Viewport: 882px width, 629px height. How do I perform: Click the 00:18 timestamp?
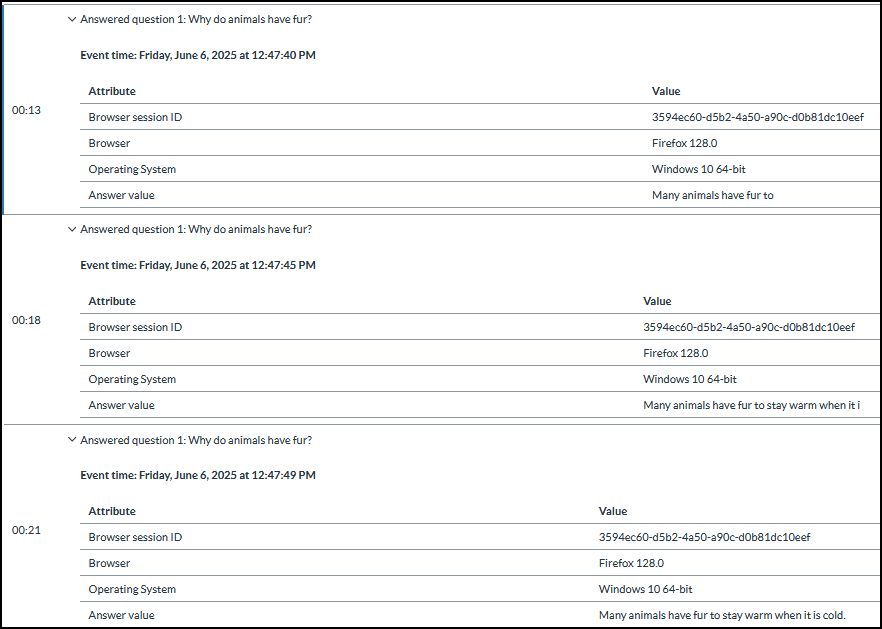[26, 320]
